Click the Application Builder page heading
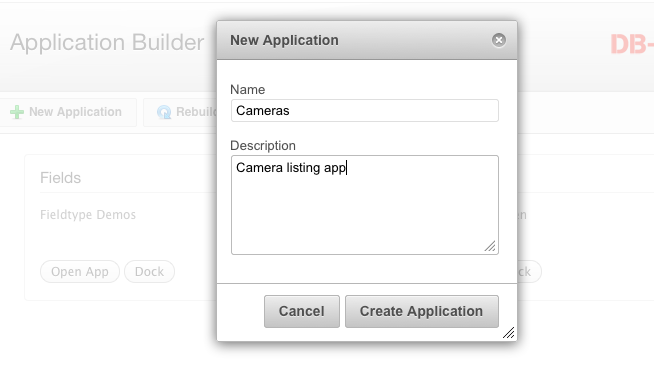654x372 pixels. pos(107,43)
